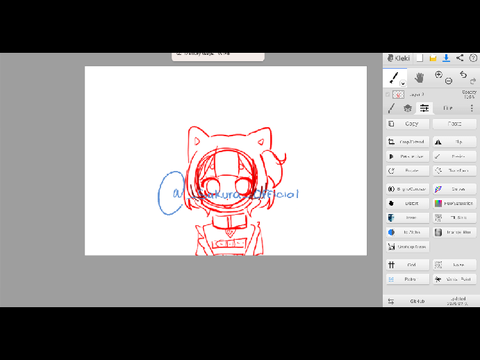Select the Edit filters sliders tab
Image resolution: width=480 pixels, height=360 pixels.
tap(424, 108)
